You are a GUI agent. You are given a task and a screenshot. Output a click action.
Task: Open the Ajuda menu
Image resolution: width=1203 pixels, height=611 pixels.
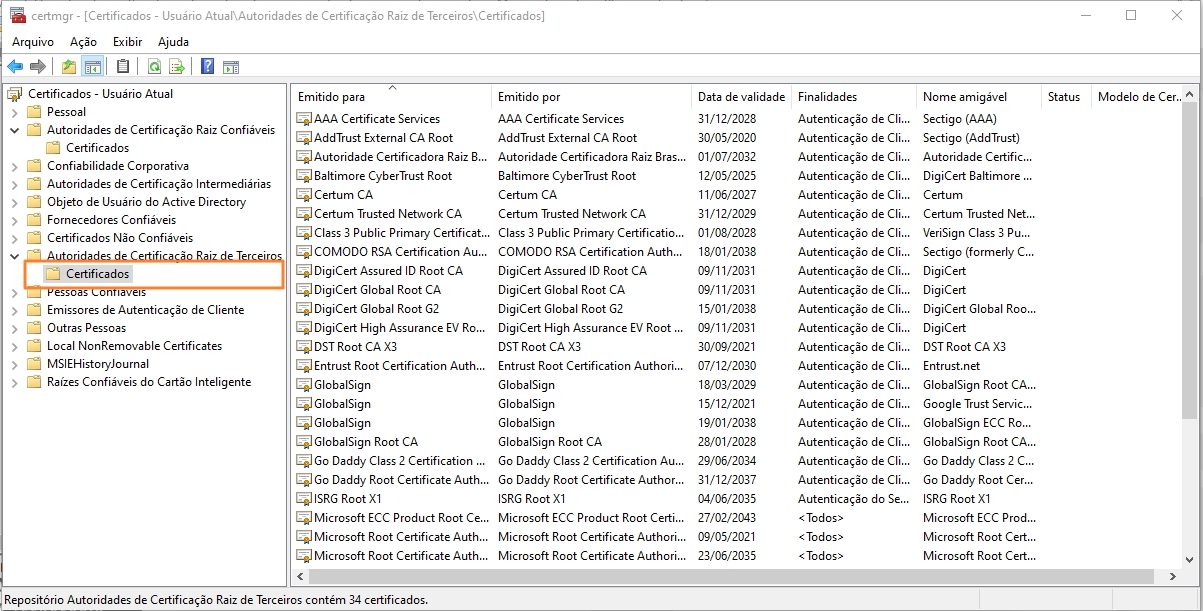point(173,42)
